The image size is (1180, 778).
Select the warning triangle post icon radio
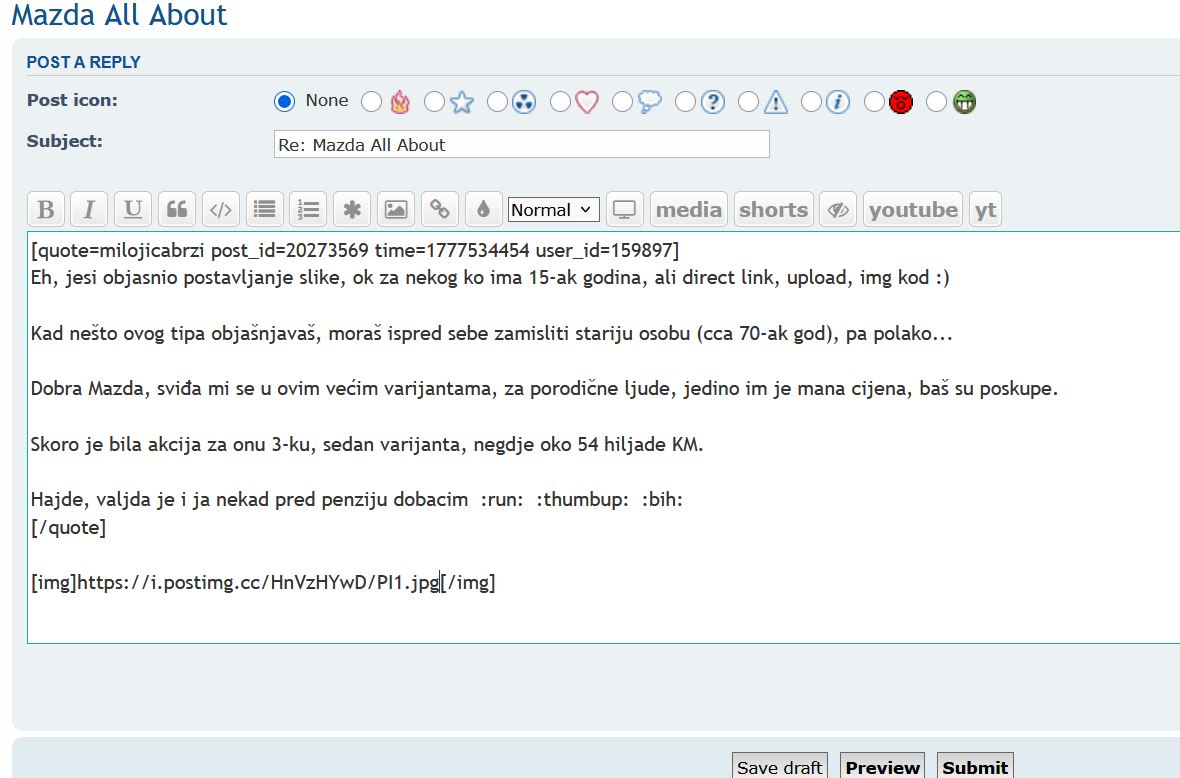pyautogui.click(x=748, y=102)
